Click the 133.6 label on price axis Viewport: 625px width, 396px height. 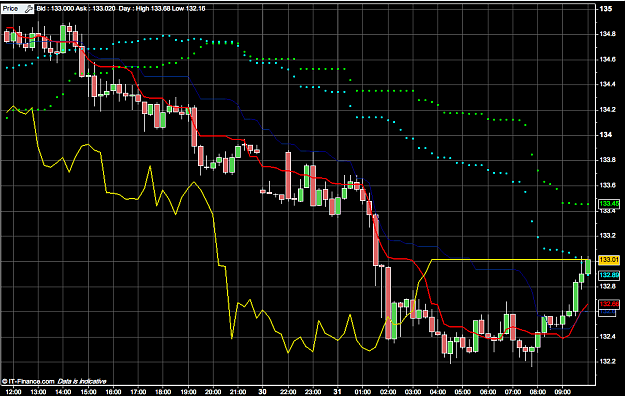[x=607, y=185]
